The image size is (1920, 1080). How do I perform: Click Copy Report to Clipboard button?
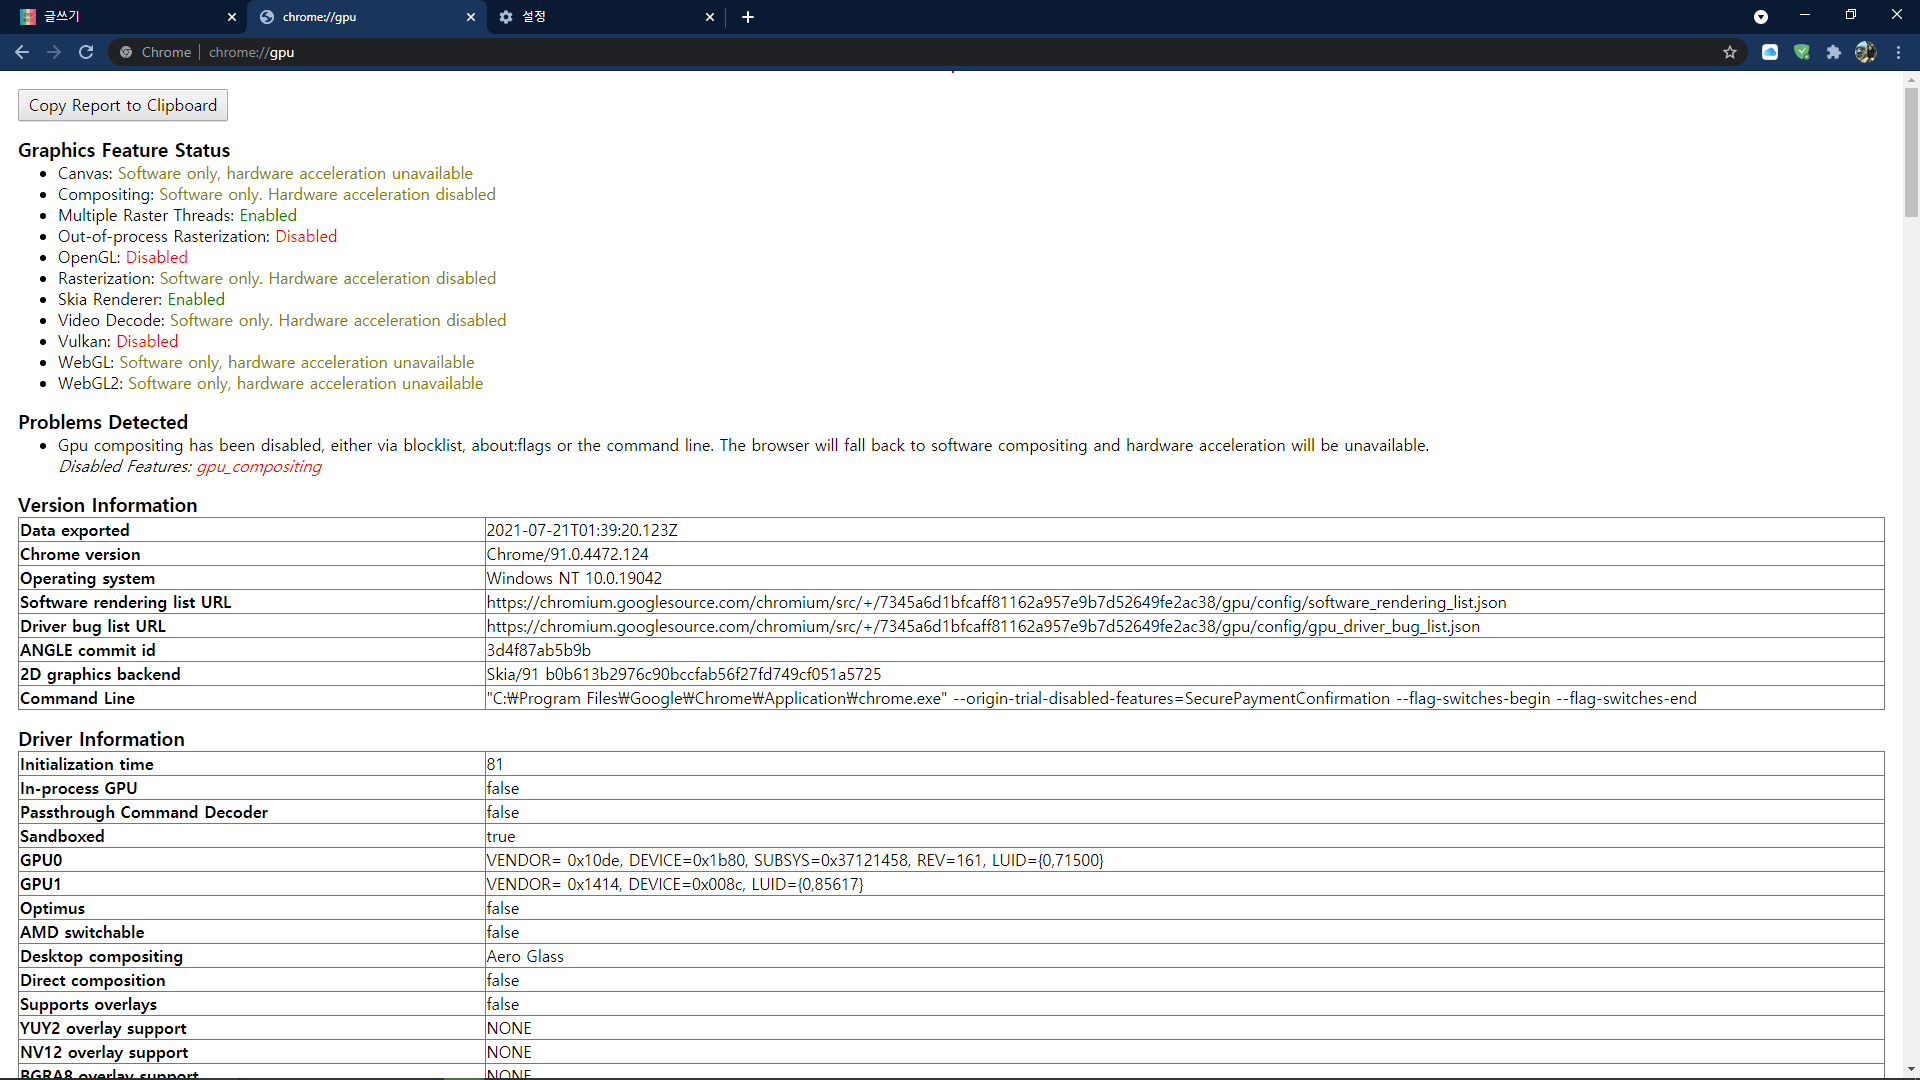pos(123,105)
